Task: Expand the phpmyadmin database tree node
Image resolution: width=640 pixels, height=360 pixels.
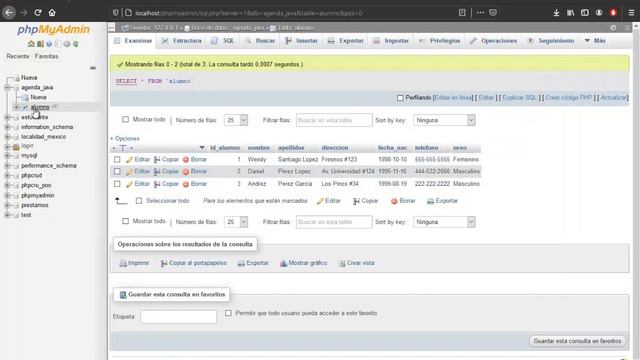Action: point(7,196)
